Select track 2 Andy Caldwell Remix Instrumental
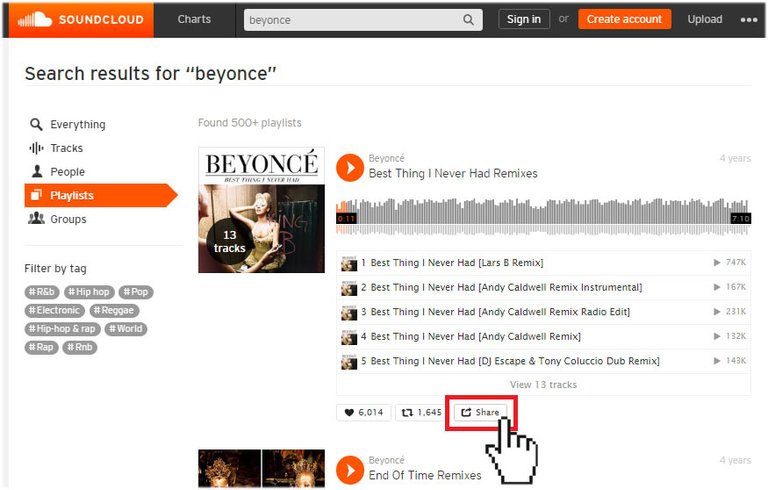 (x=543, y=288)
